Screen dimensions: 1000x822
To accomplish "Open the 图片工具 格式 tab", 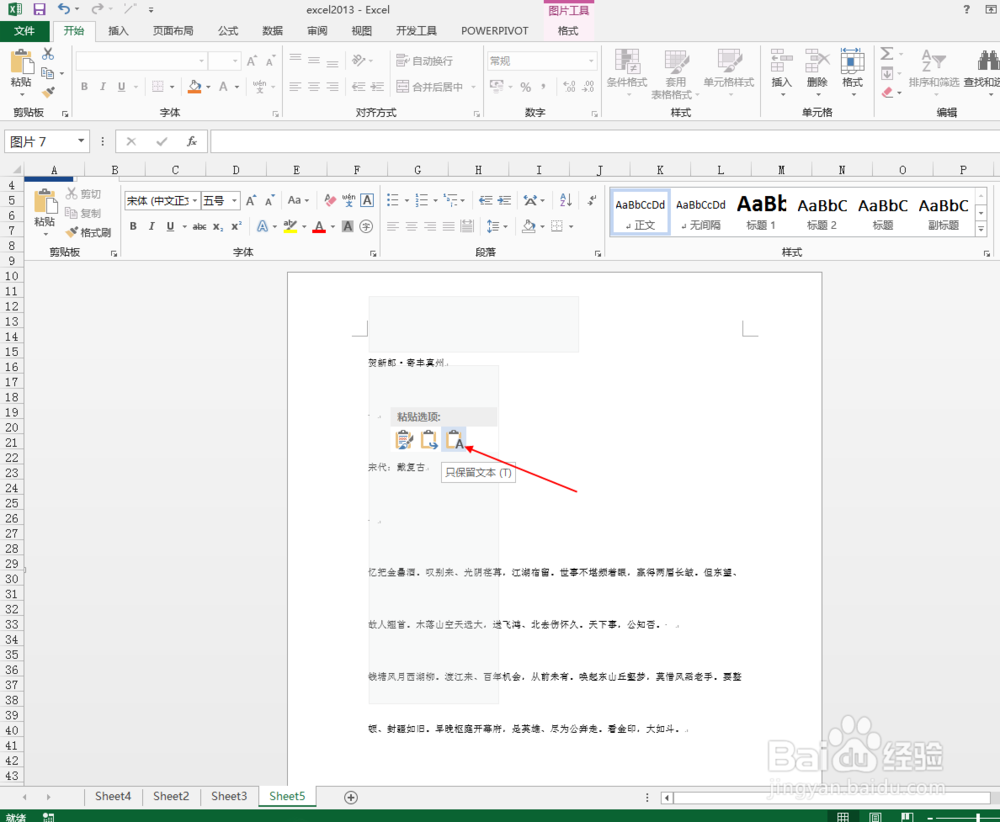I will coord(568,31).
